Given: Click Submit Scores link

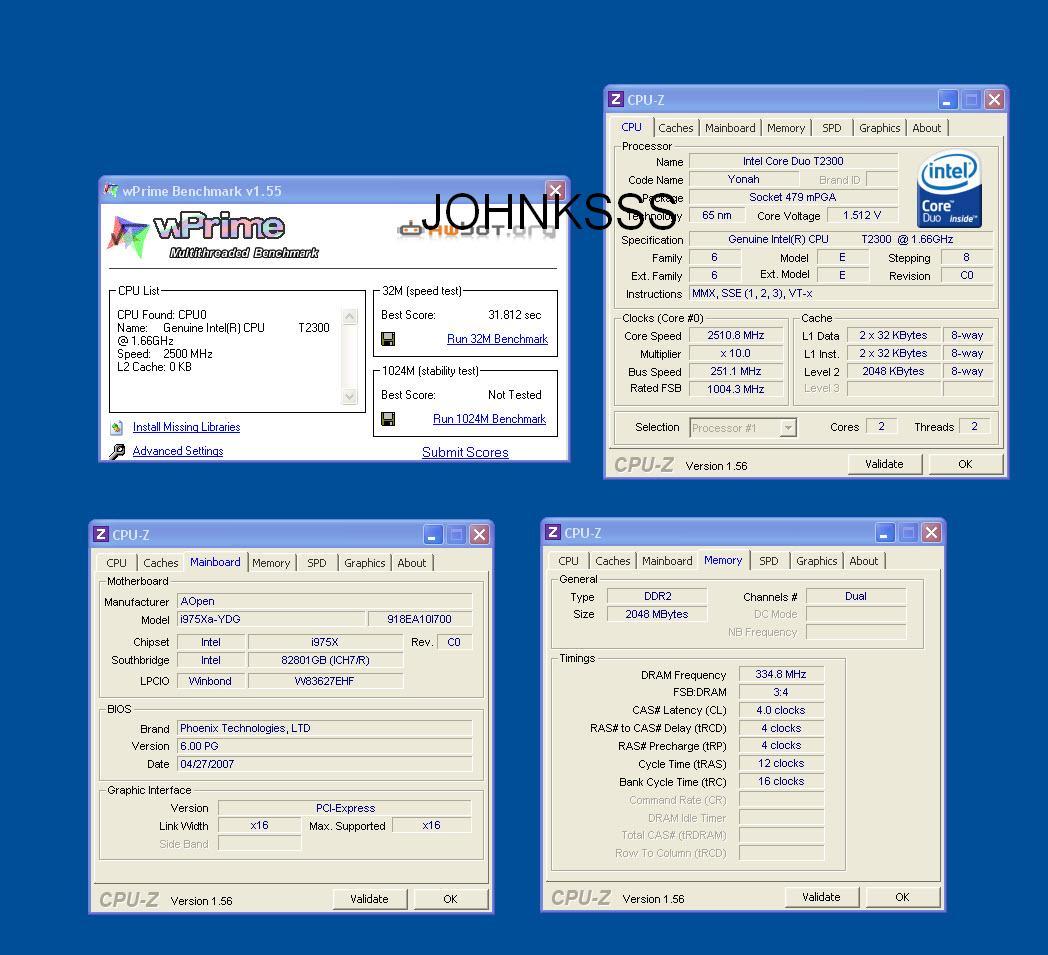Looking at the screenshot, I should point(465,452).
